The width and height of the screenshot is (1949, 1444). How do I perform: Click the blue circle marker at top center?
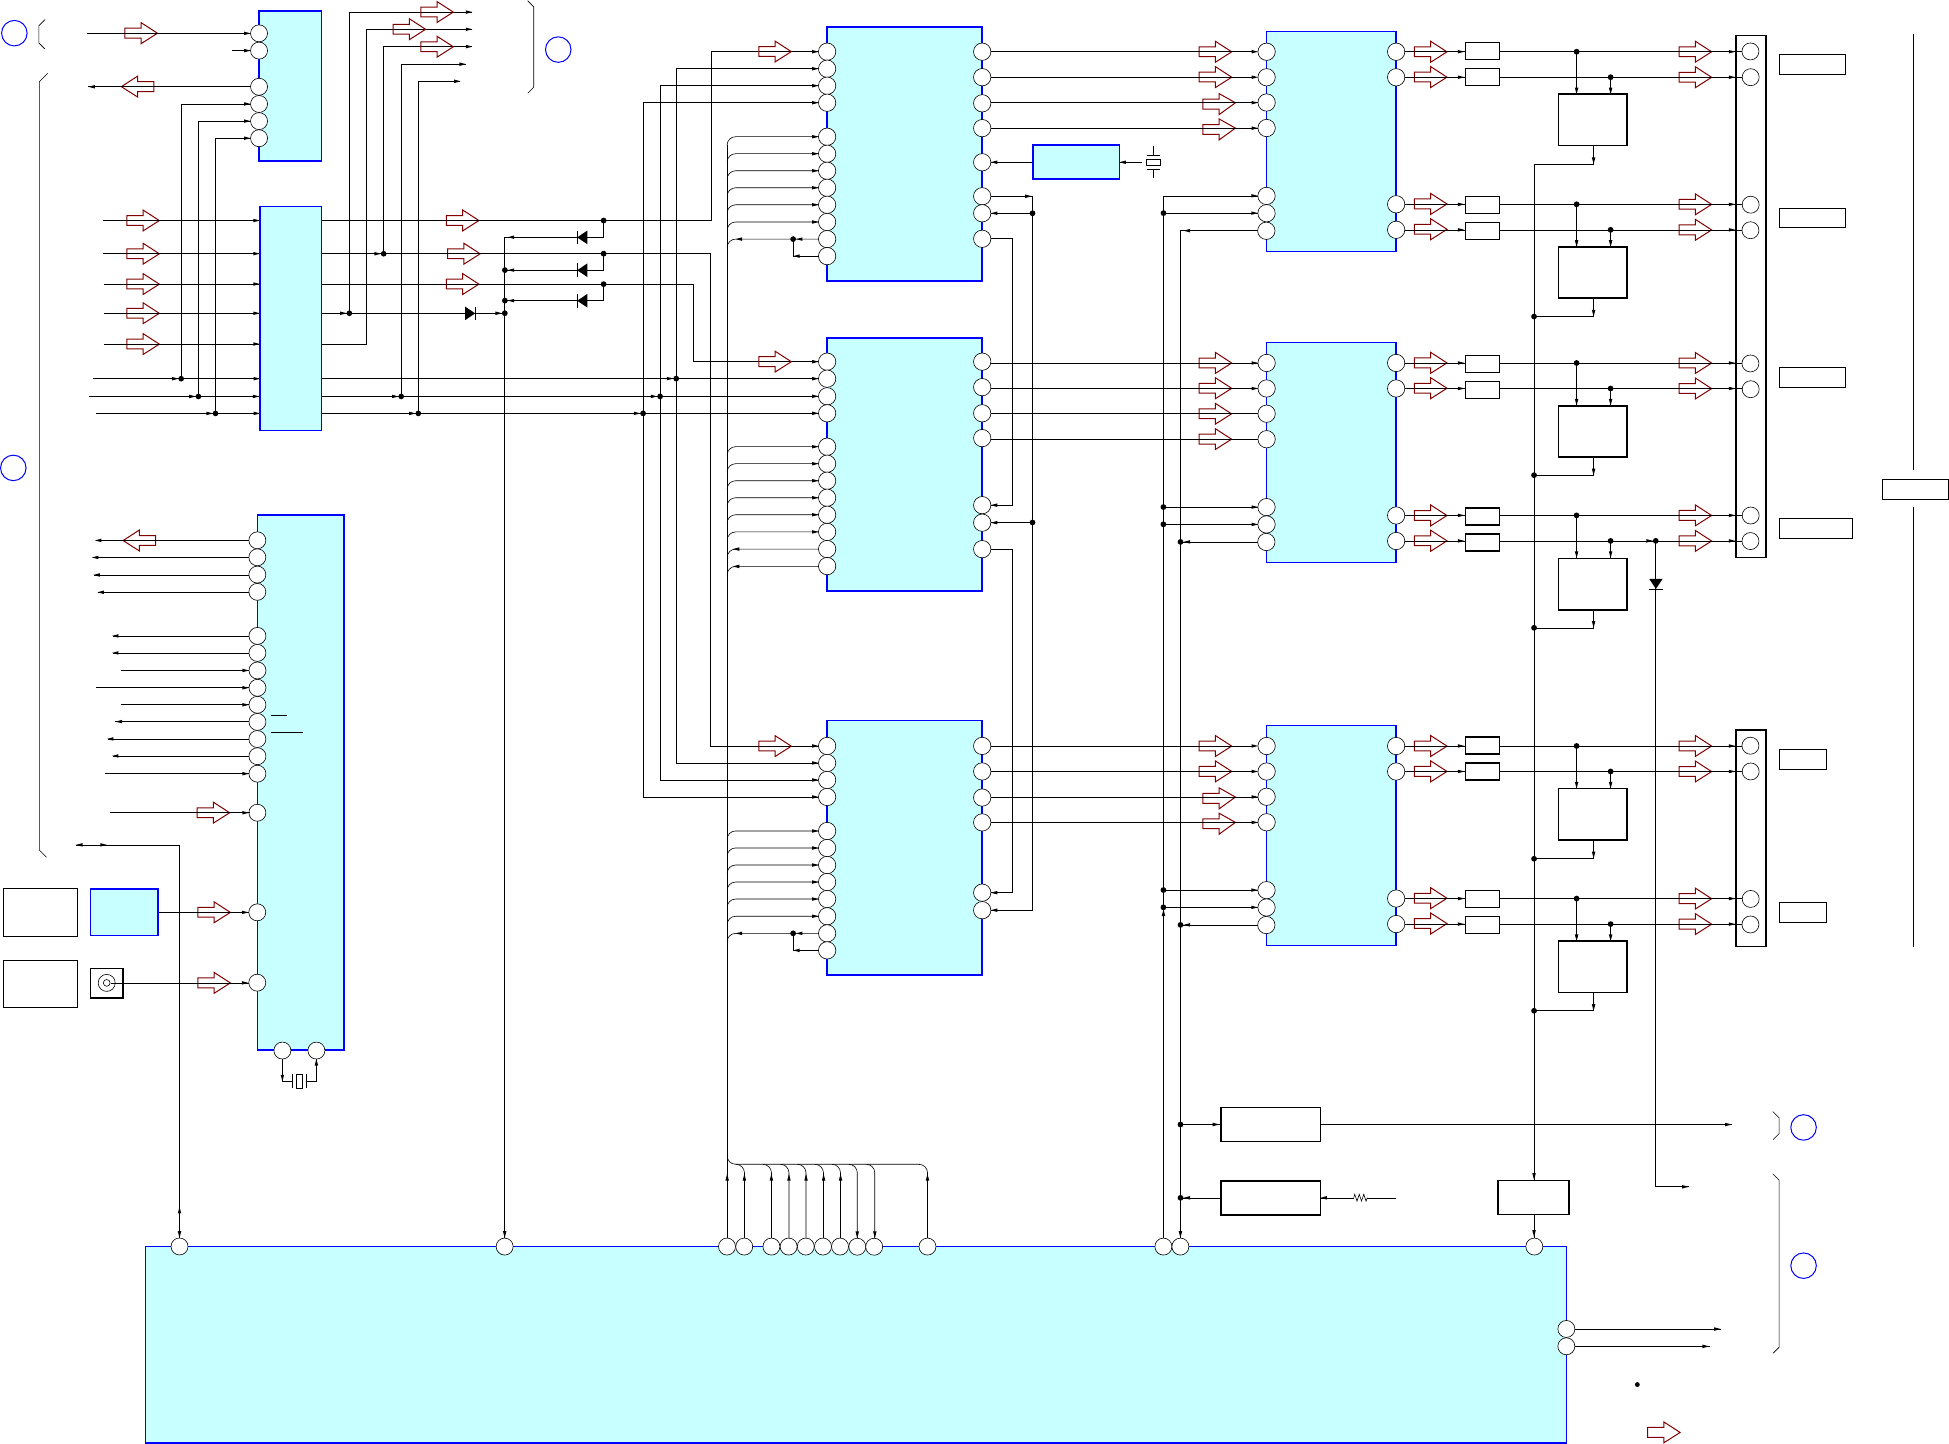(x=558, y=49)
